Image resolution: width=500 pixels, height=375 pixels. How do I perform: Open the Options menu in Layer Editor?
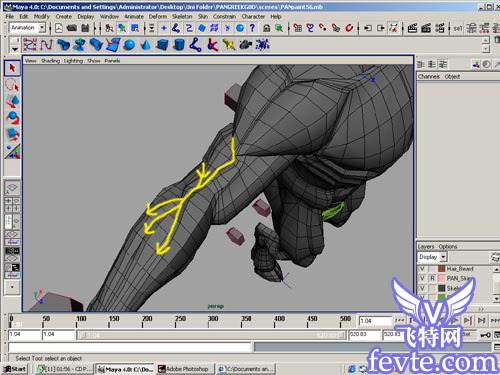coord(448,247)
